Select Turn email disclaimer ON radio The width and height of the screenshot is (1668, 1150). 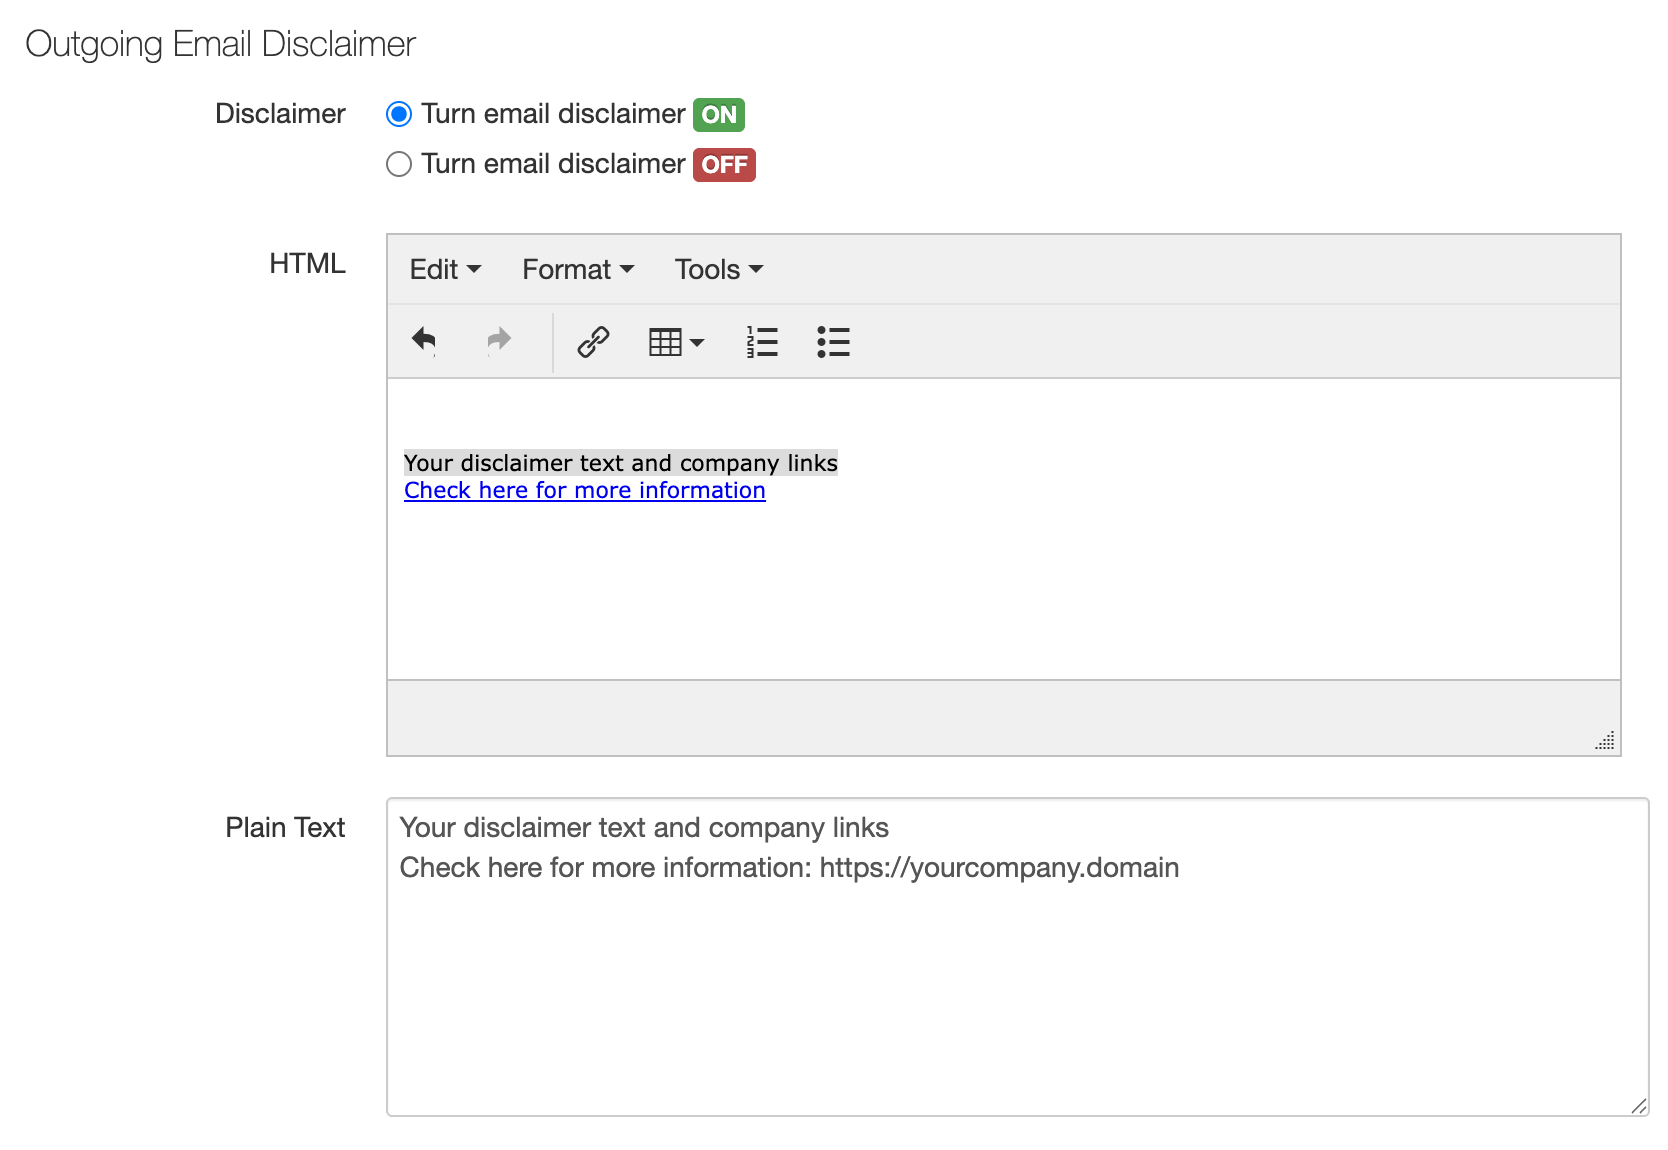point(399,114)
